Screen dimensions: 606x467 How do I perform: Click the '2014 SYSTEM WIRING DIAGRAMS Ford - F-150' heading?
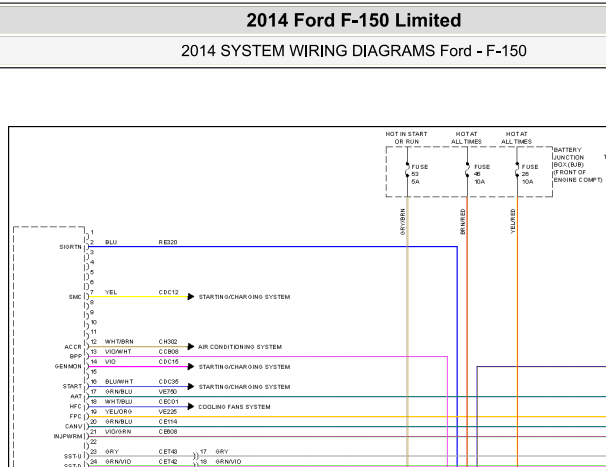point(354,51)
